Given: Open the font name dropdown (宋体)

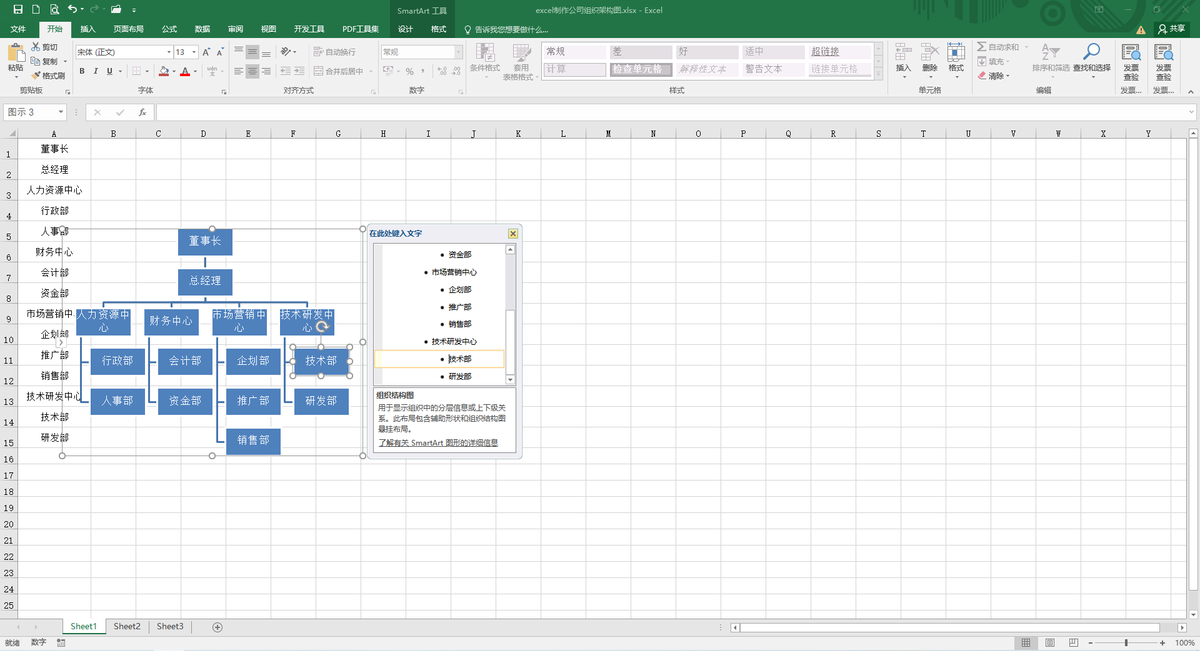Looking at the screenshot, I should pyautogui.click(x=169, y=52).
